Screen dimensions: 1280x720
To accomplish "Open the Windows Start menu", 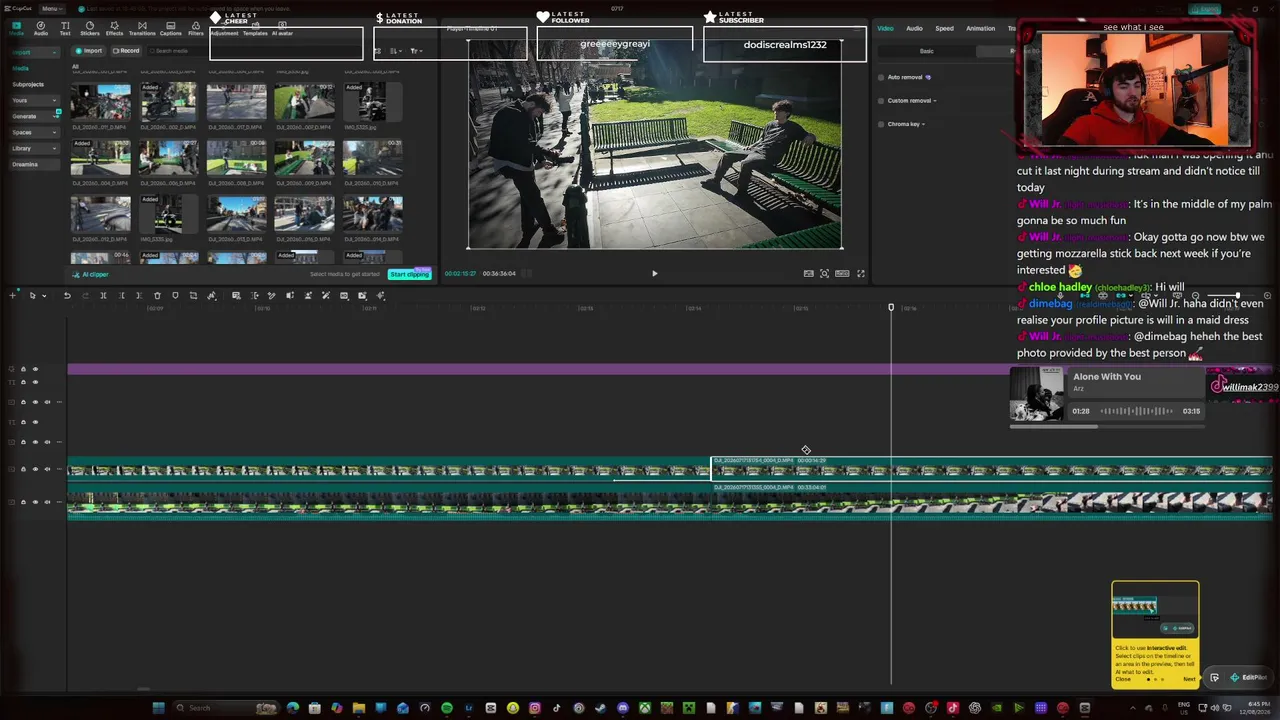I will pyautogui.click(x=158, y=708).
